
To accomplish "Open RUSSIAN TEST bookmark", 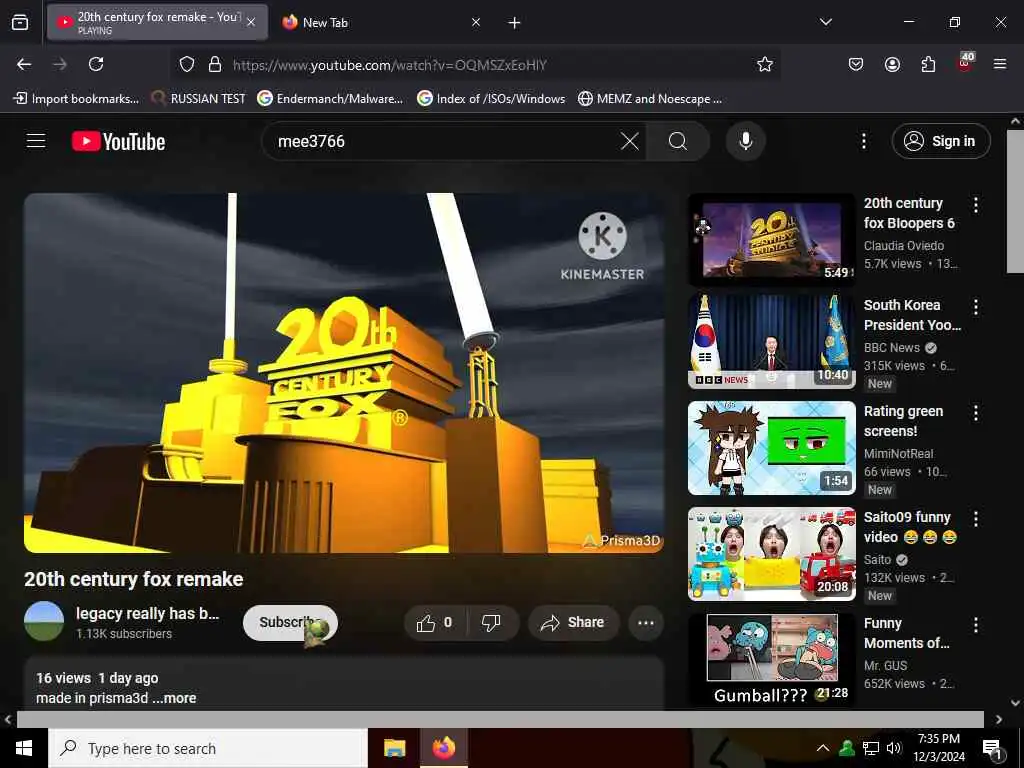I will coord(199,99).
